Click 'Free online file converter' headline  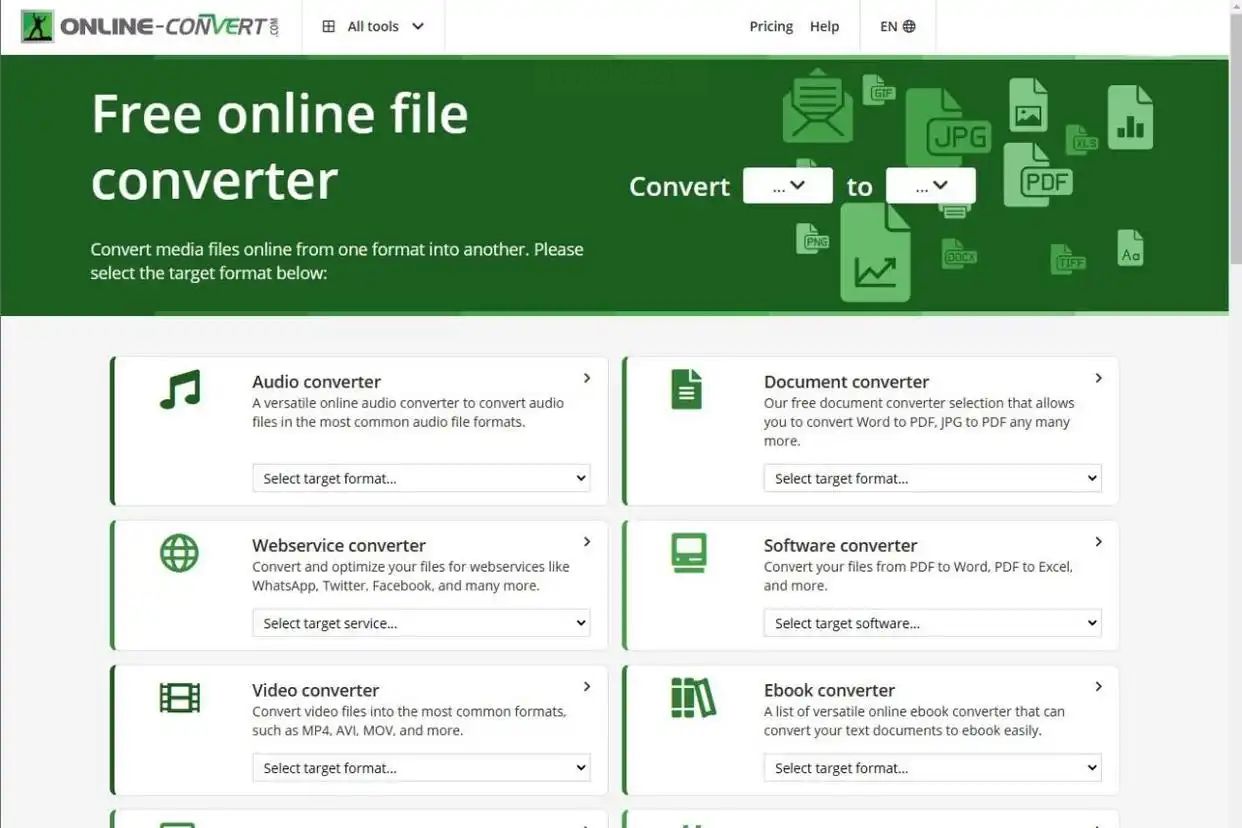click(280, 147)
